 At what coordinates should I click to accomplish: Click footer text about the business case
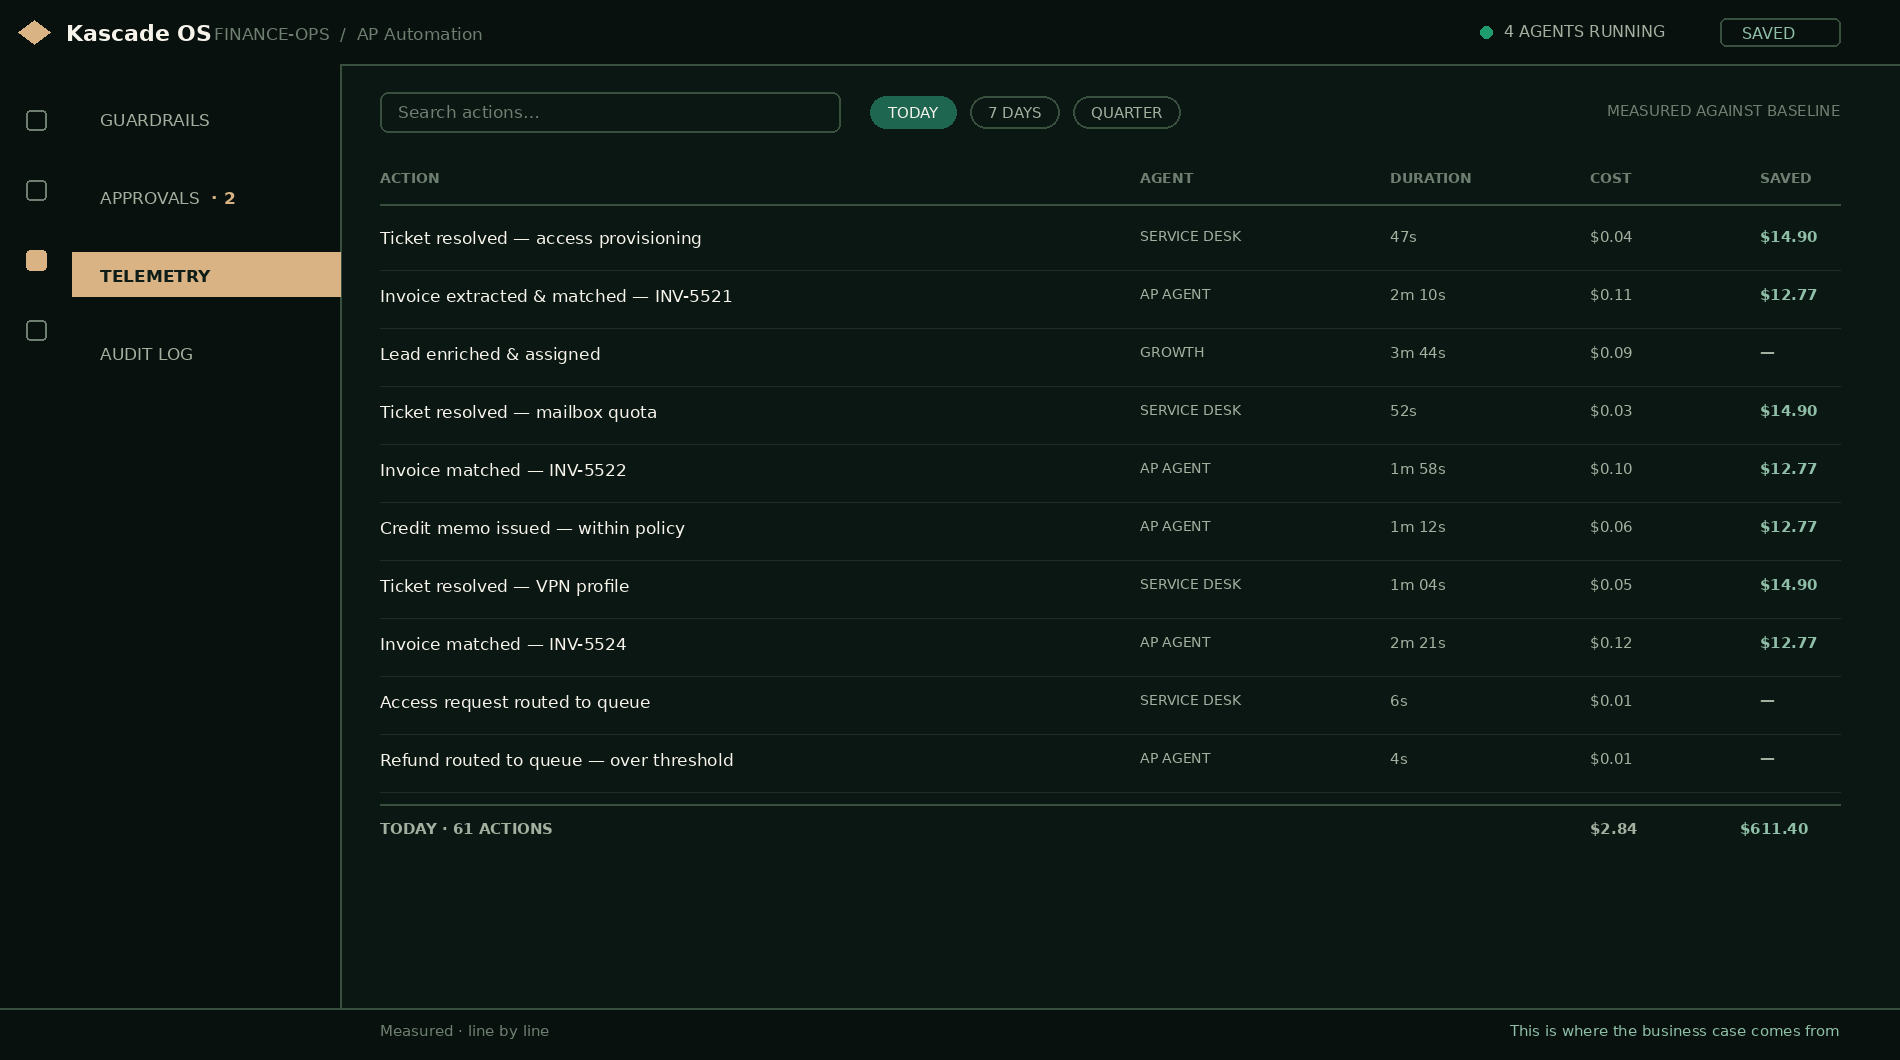[x=1674, y=1031]
